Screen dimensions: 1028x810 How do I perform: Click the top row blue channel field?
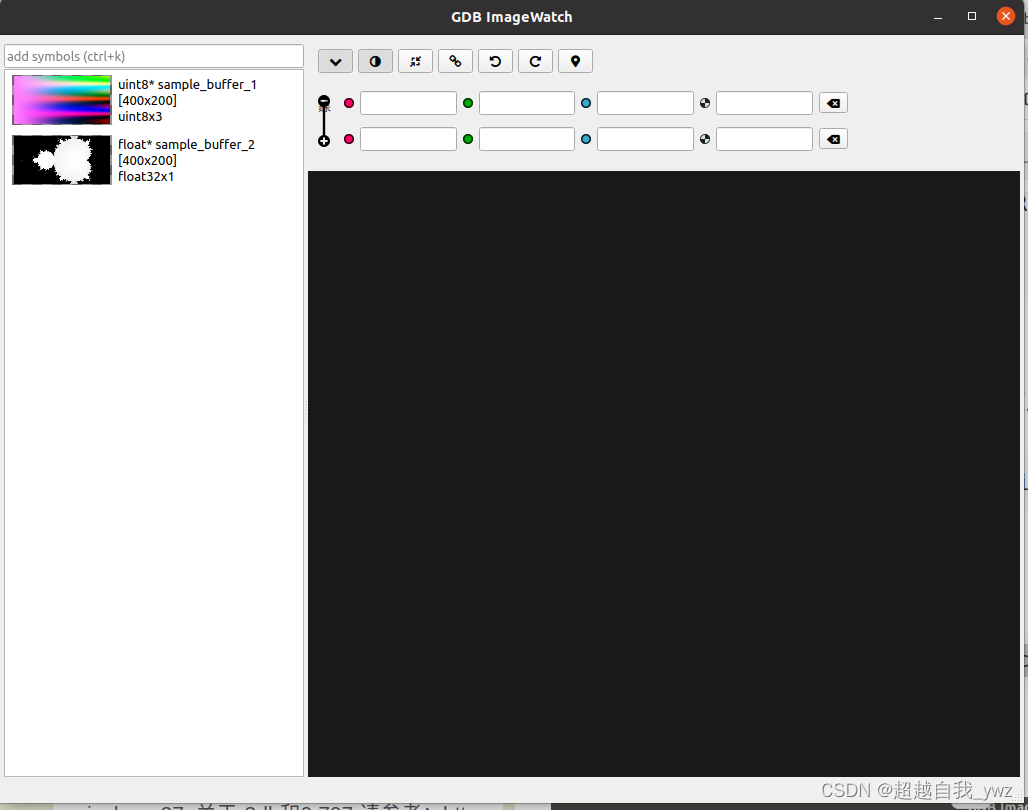(645, 103)
